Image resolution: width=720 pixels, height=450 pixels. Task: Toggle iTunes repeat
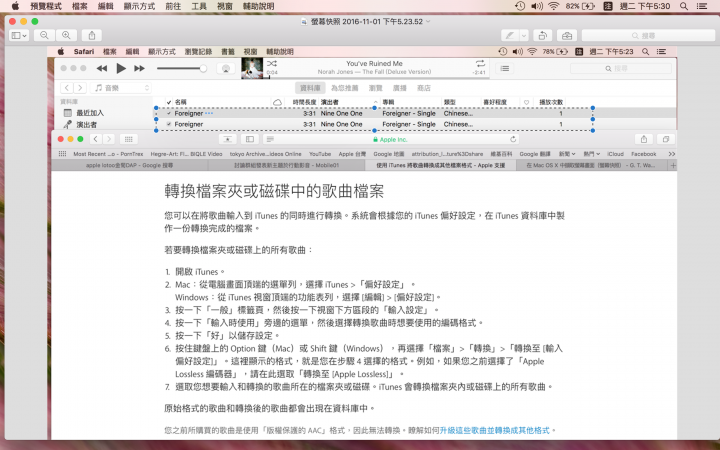[x=480, y=63]
